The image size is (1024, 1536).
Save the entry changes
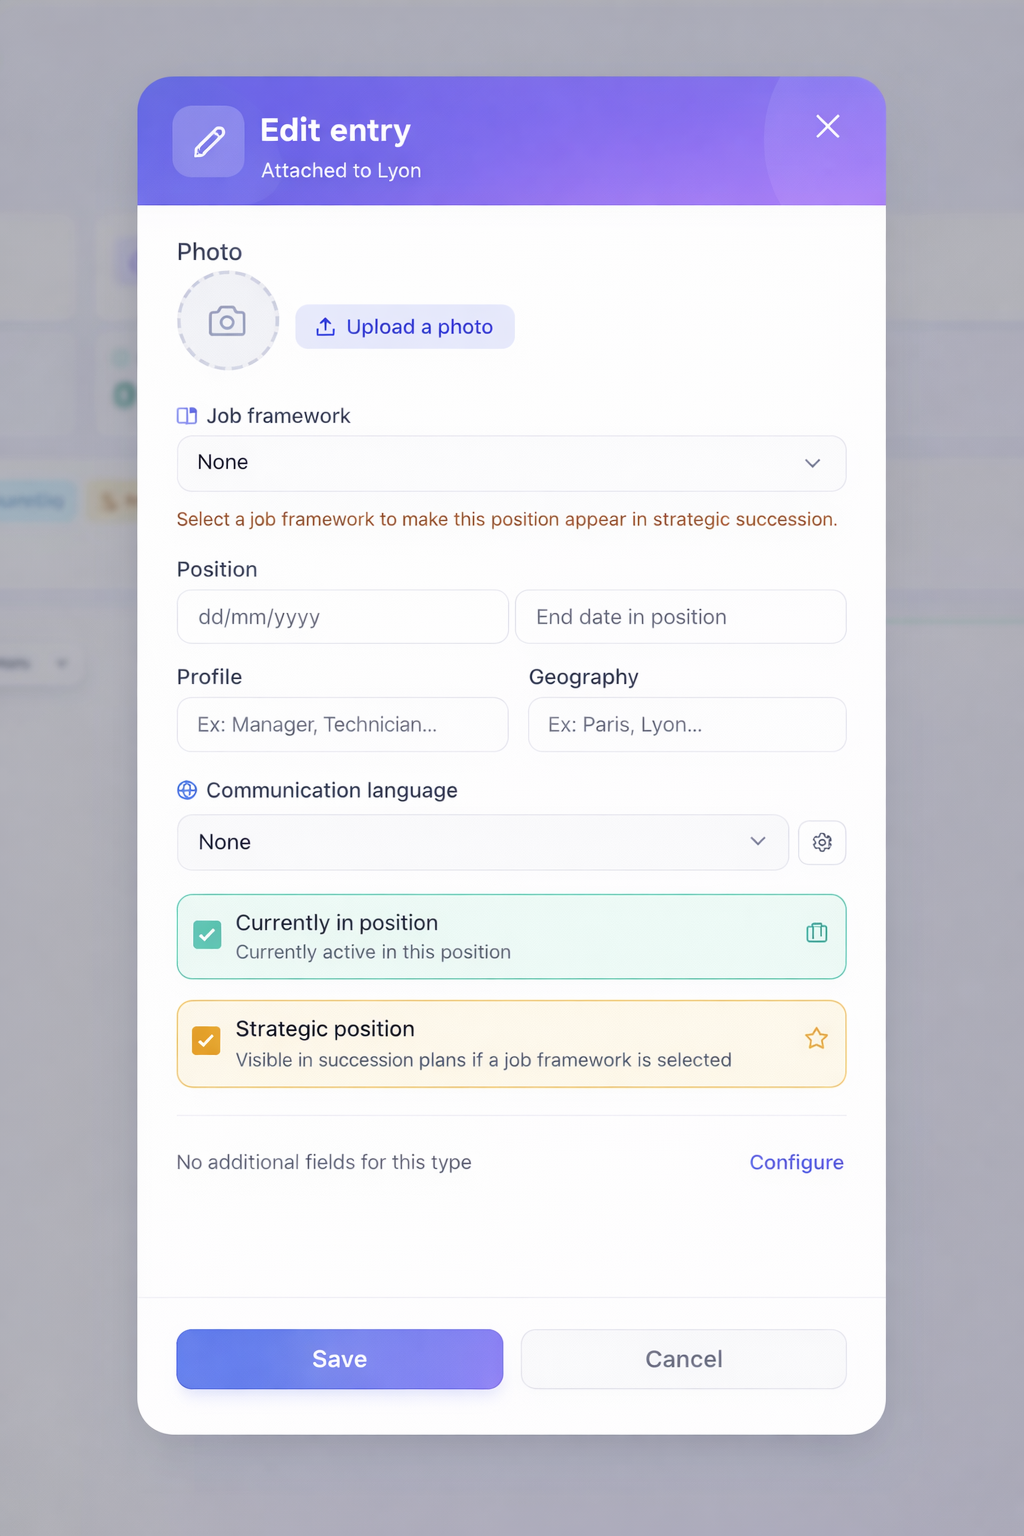coord(339,1359)
